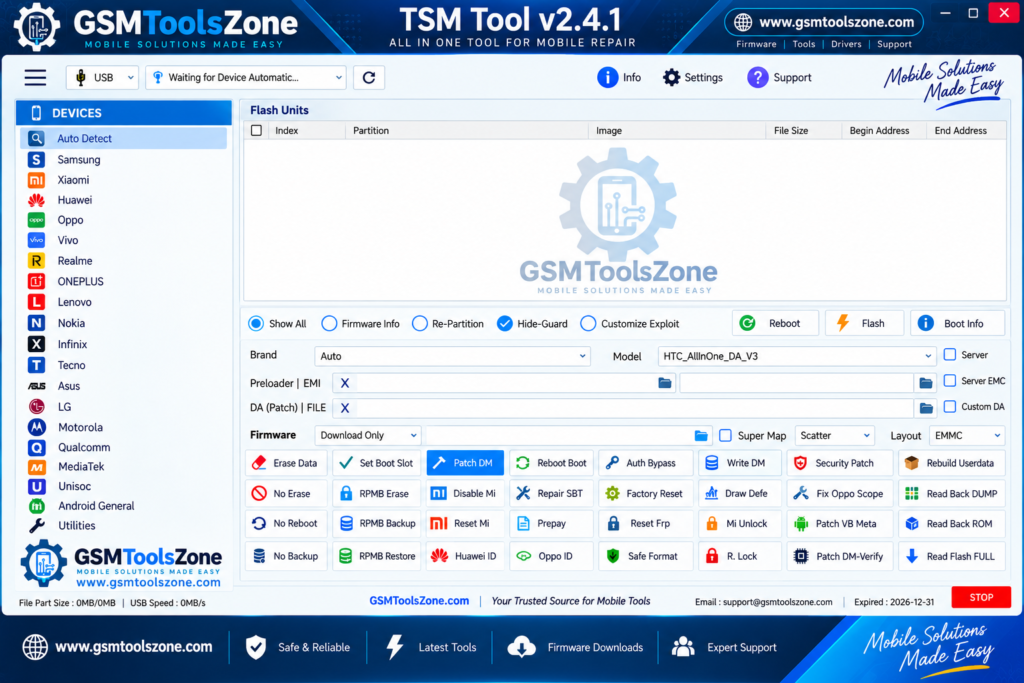Click the Firmware path input field
The width and height of the screenshot is (1024, 683).
(x=569, y=435)
